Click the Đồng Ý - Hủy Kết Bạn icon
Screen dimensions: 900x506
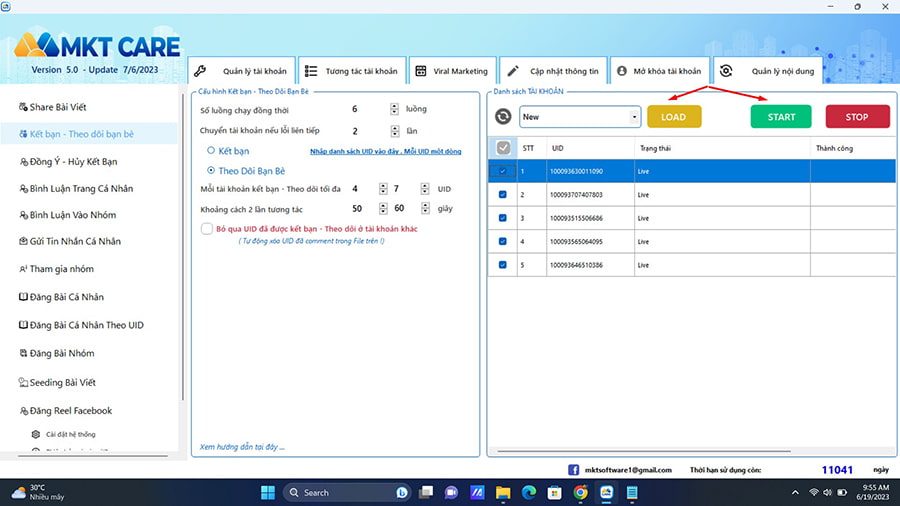pyautogui.click(x=24, y=162)
